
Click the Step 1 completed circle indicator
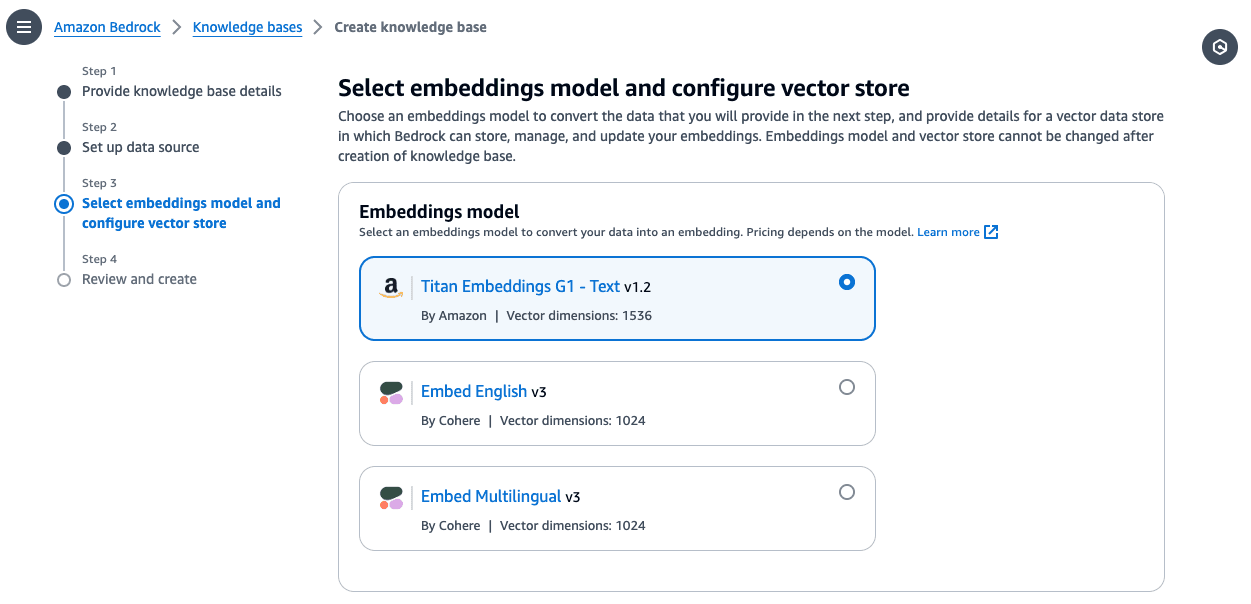(64, 92)
